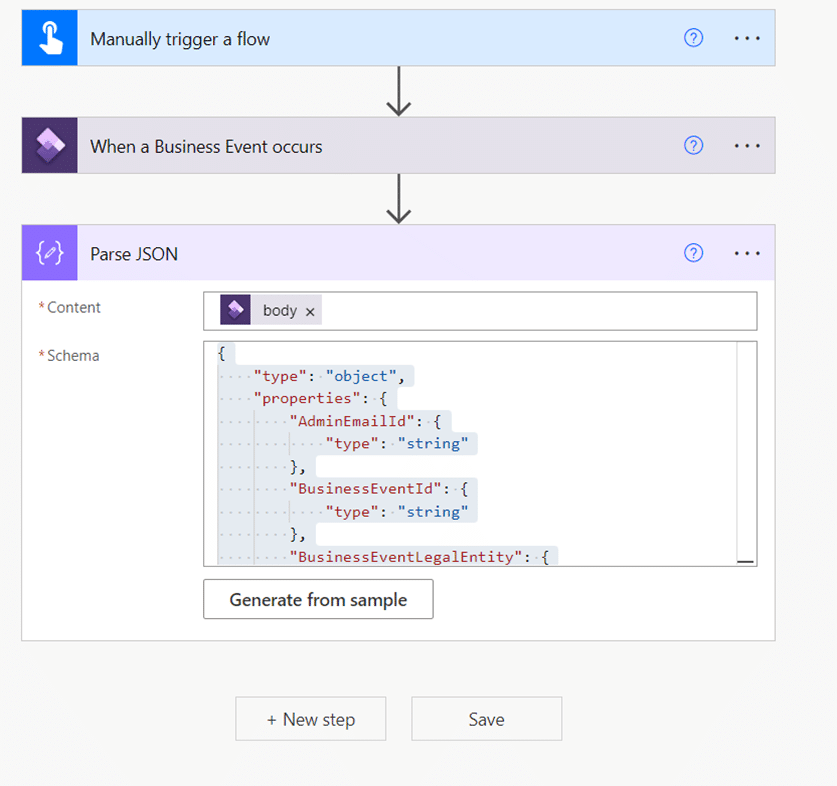
Task: Click the Parse JSON braces icon
Action: 50,253
